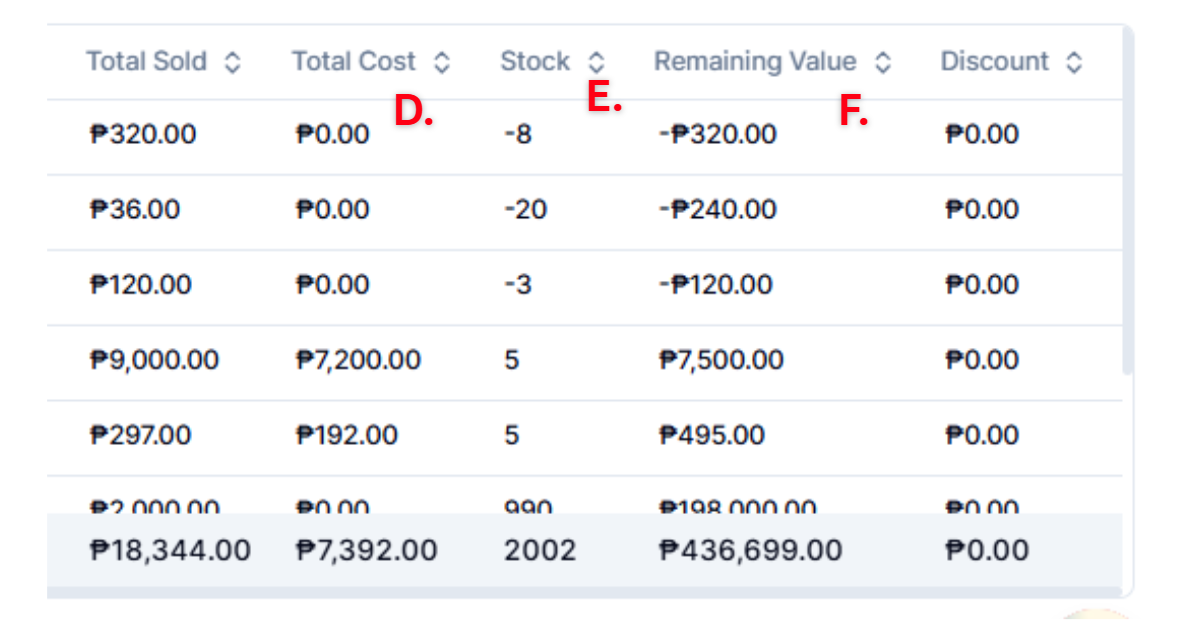Click the ₱7,200.00 Total Cost cell
The width and height of the screenshot is (1189, 624).
[359, 360]
